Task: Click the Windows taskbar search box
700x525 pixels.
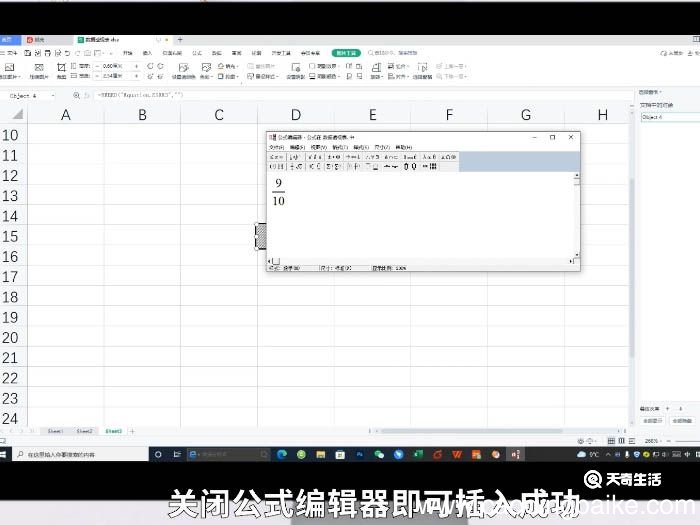Action: (x=80, y=454)
